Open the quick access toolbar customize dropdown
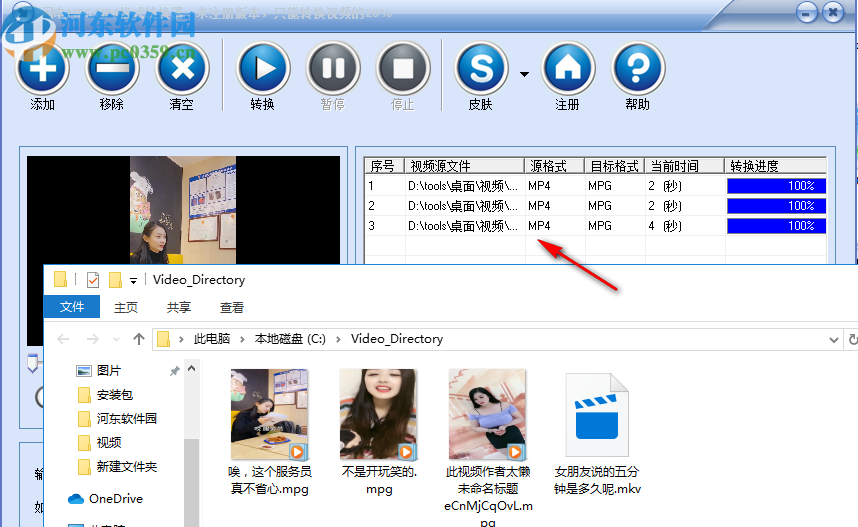 pyautogui.click(x=133, y=281)
